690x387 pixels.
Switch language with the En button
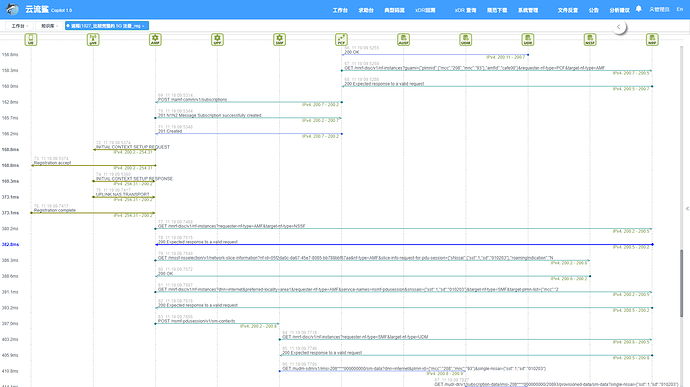[x=680, y=9]
